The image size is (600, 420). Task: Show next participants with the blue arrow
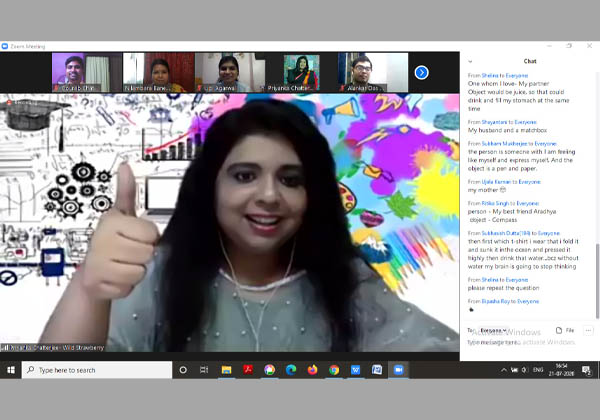click(421, 72)
